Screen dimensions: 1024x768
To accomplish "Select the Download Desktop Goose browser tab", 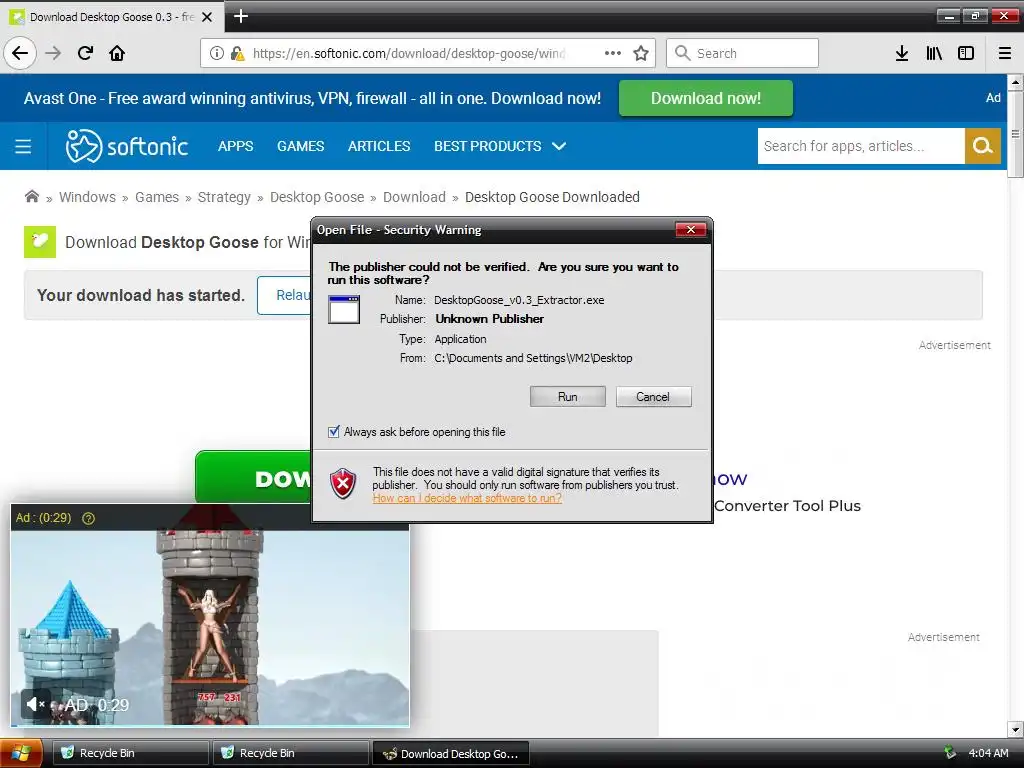I will (x=111, y=17).
